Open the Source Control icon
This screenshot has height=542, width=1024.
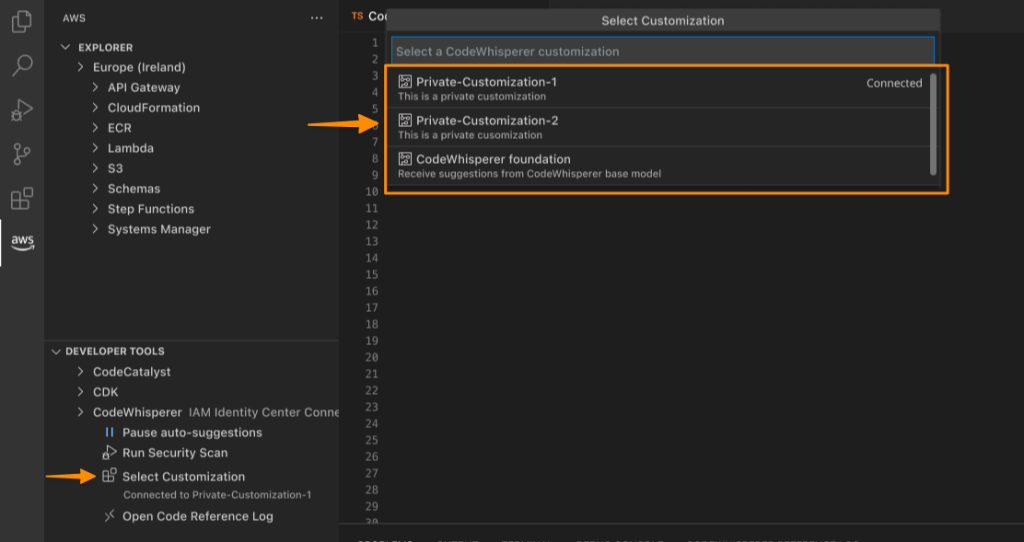22,154
